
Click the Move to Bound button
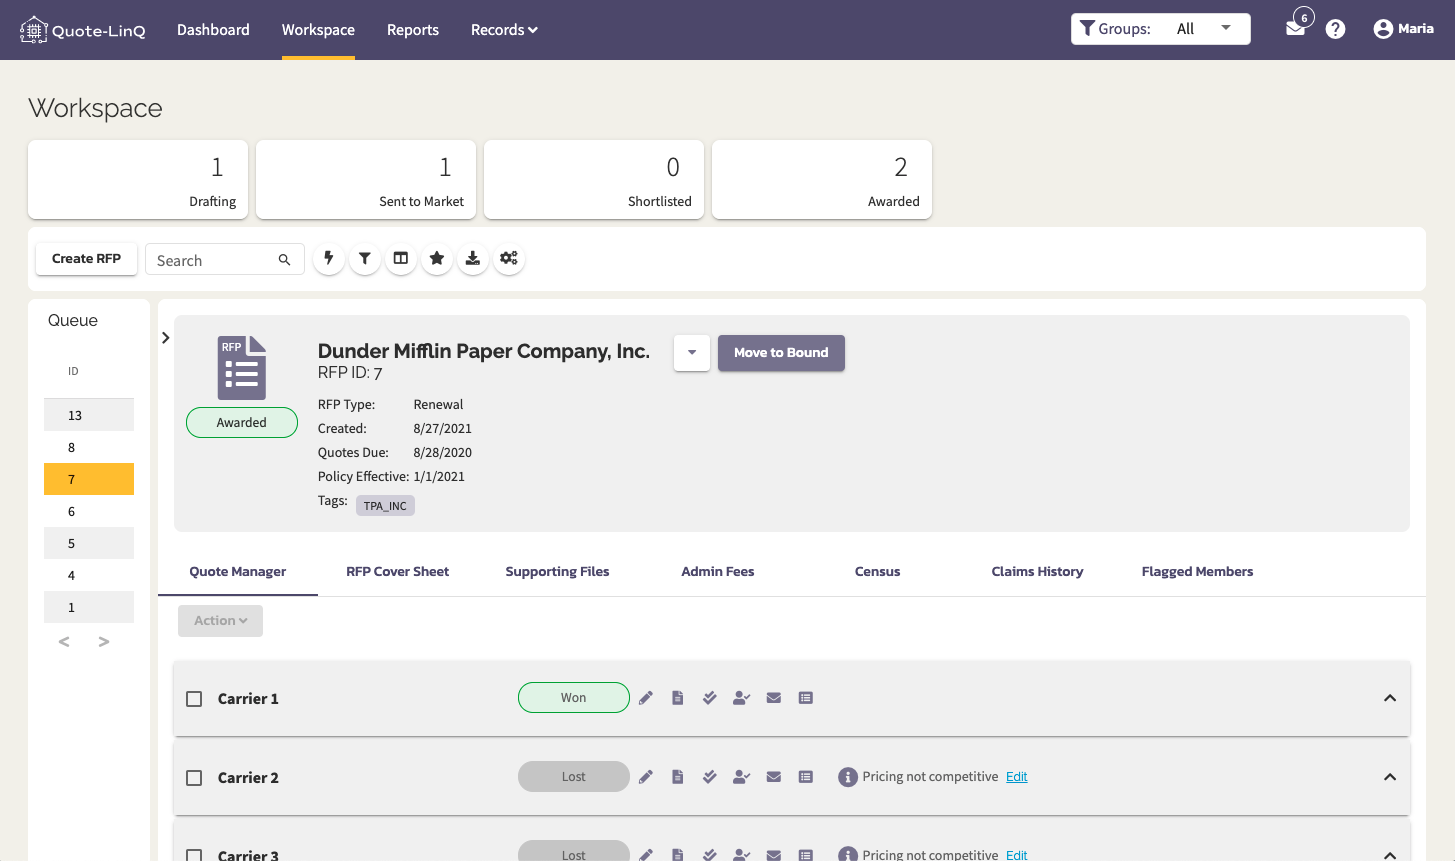point(781,353)
